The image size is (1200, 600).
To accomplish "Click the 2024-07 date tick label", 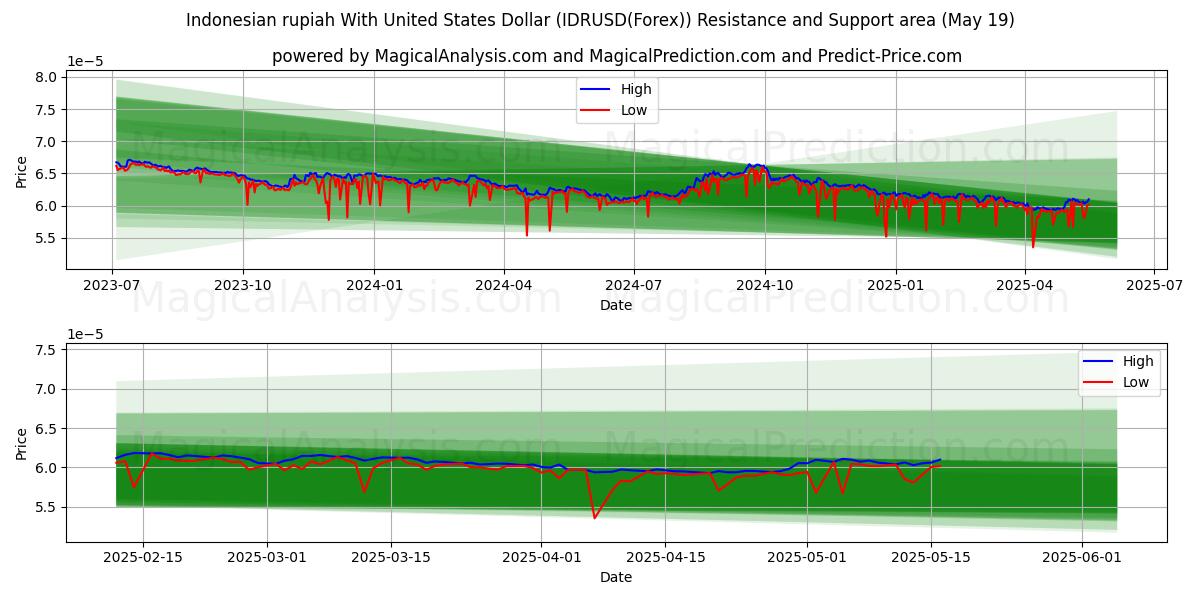I will pos(634,285).
